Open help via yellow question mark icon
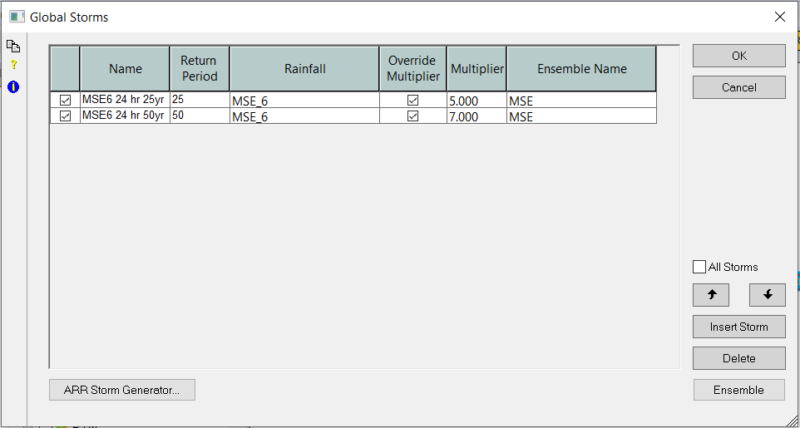Image resolution: width=800 pixels, height=428 pixels. (14, 65)
